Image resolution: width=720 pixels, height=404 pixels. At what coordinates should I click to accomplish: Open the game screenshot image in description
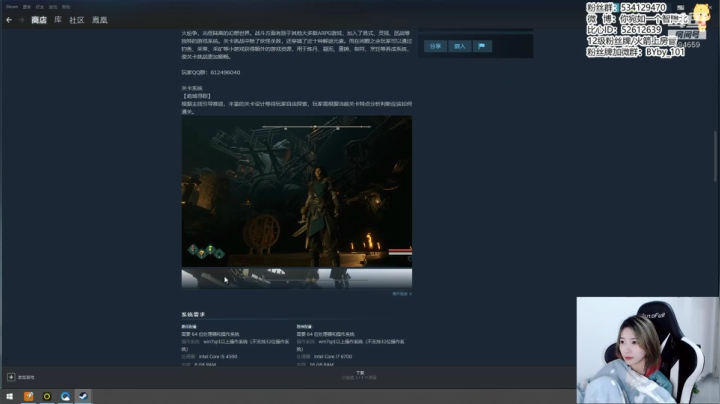[x=297, y=191]
